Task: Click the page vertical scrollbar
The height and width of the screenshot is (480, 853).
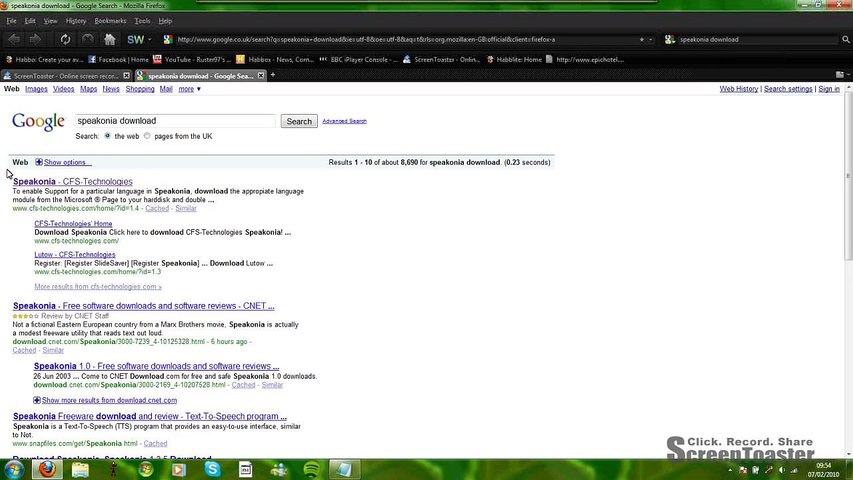Action: click(x=848, y=269)
